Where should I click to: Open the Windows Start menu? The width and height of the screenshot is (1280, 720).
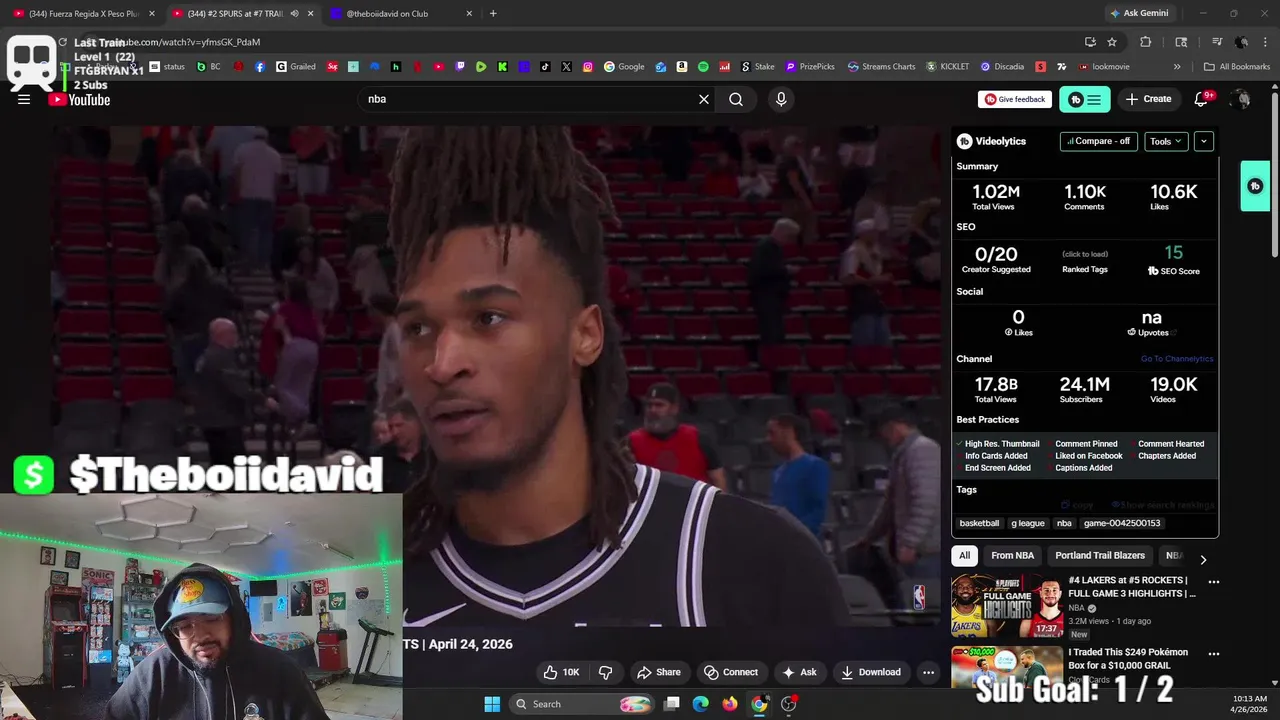492,704
